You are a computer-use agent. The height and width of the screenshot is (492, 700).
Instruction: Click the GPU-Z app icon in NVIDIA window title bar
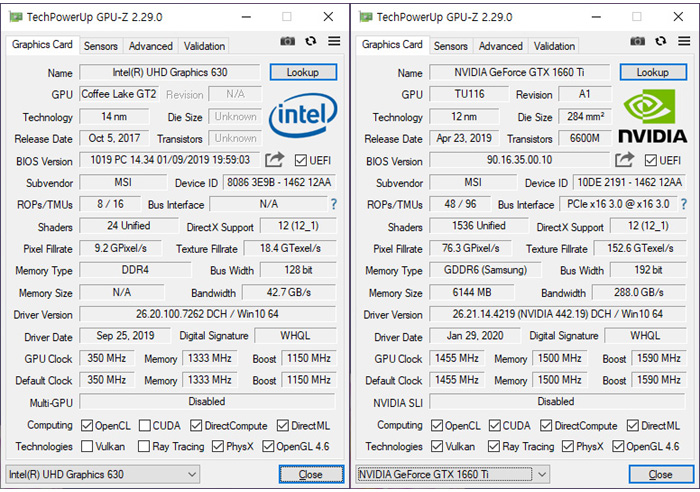366,17
